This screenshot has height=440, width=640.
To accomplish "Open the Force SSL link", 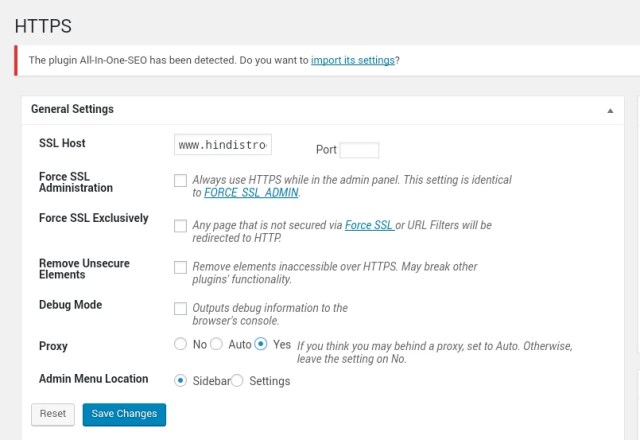I will tap(369, 225).
